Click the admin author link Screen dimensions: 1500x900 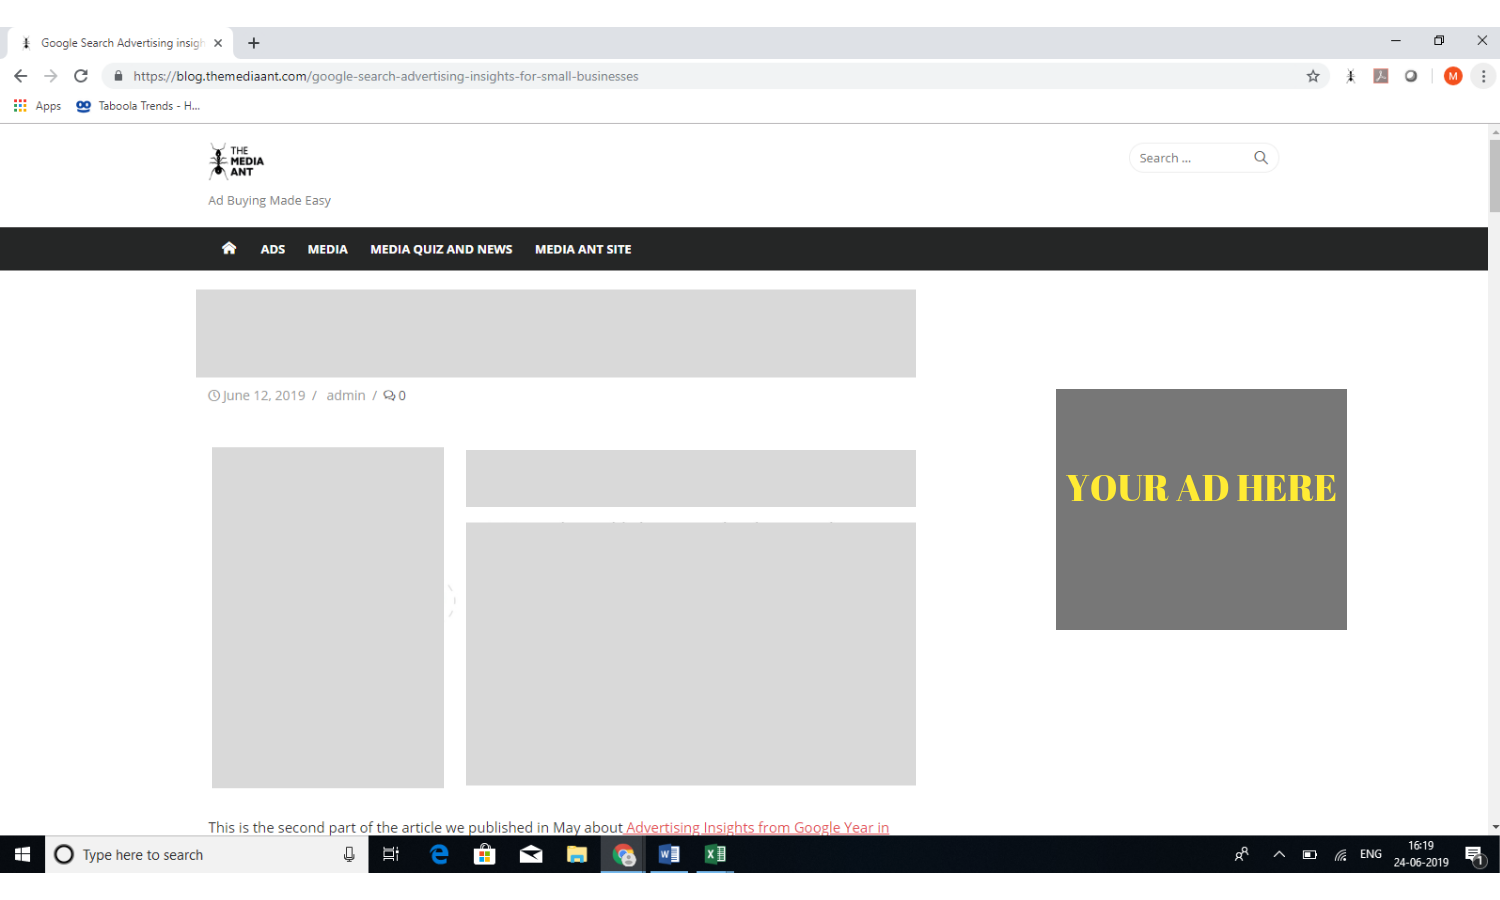tap(345, 395)
